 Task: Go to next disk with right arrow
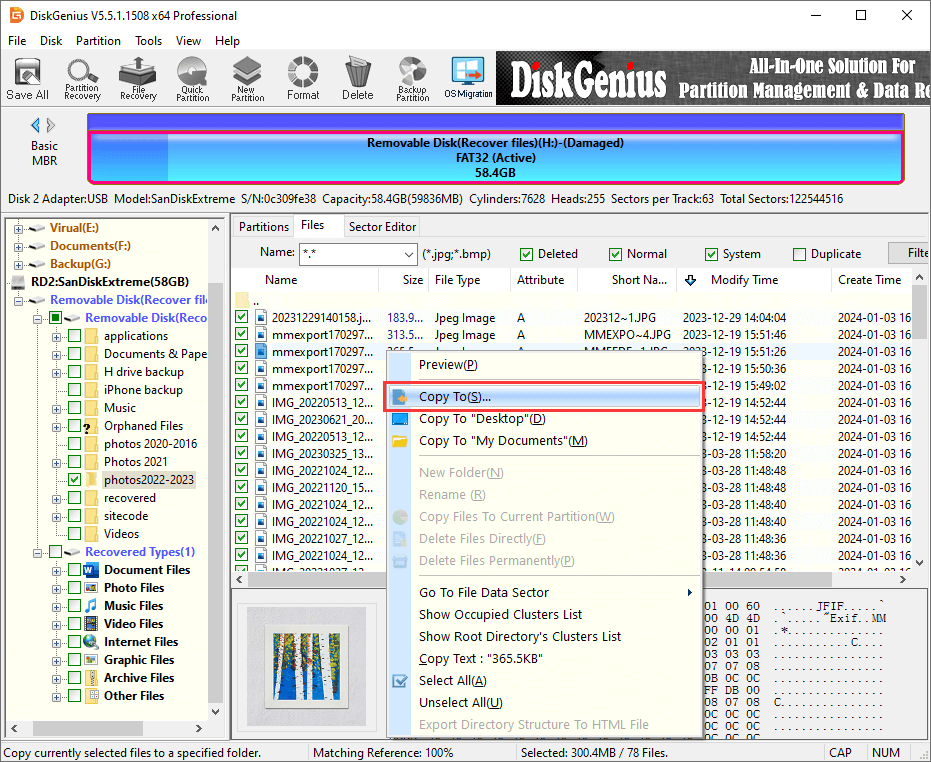pos(51,125)
